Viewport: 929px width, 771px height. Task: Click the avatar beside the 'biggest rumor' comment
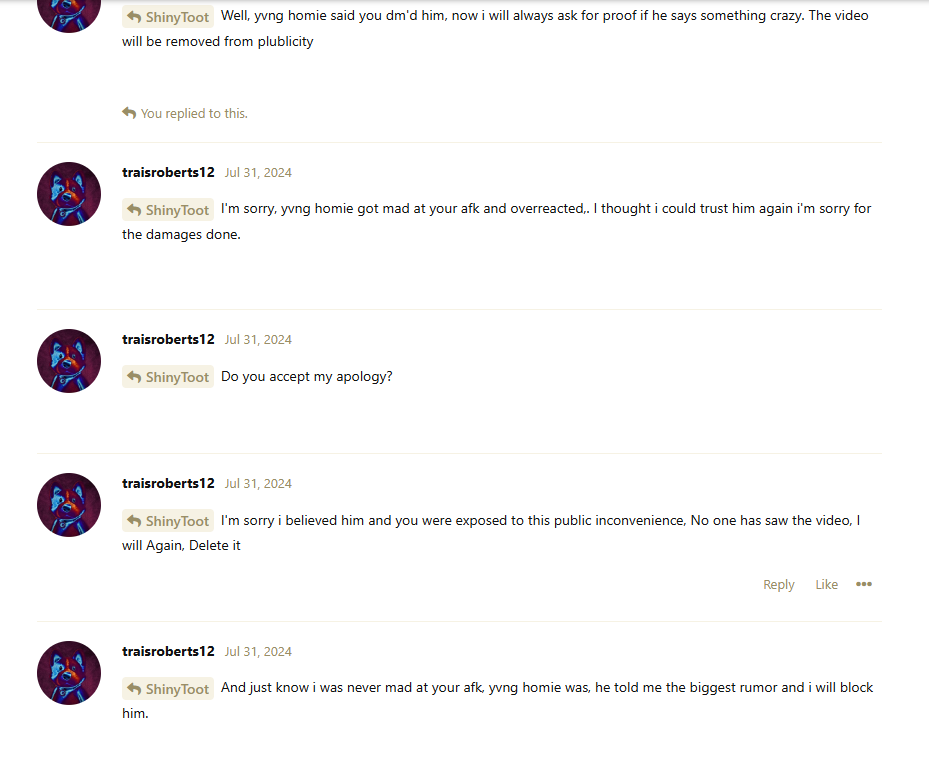click(x=69, y=673)
